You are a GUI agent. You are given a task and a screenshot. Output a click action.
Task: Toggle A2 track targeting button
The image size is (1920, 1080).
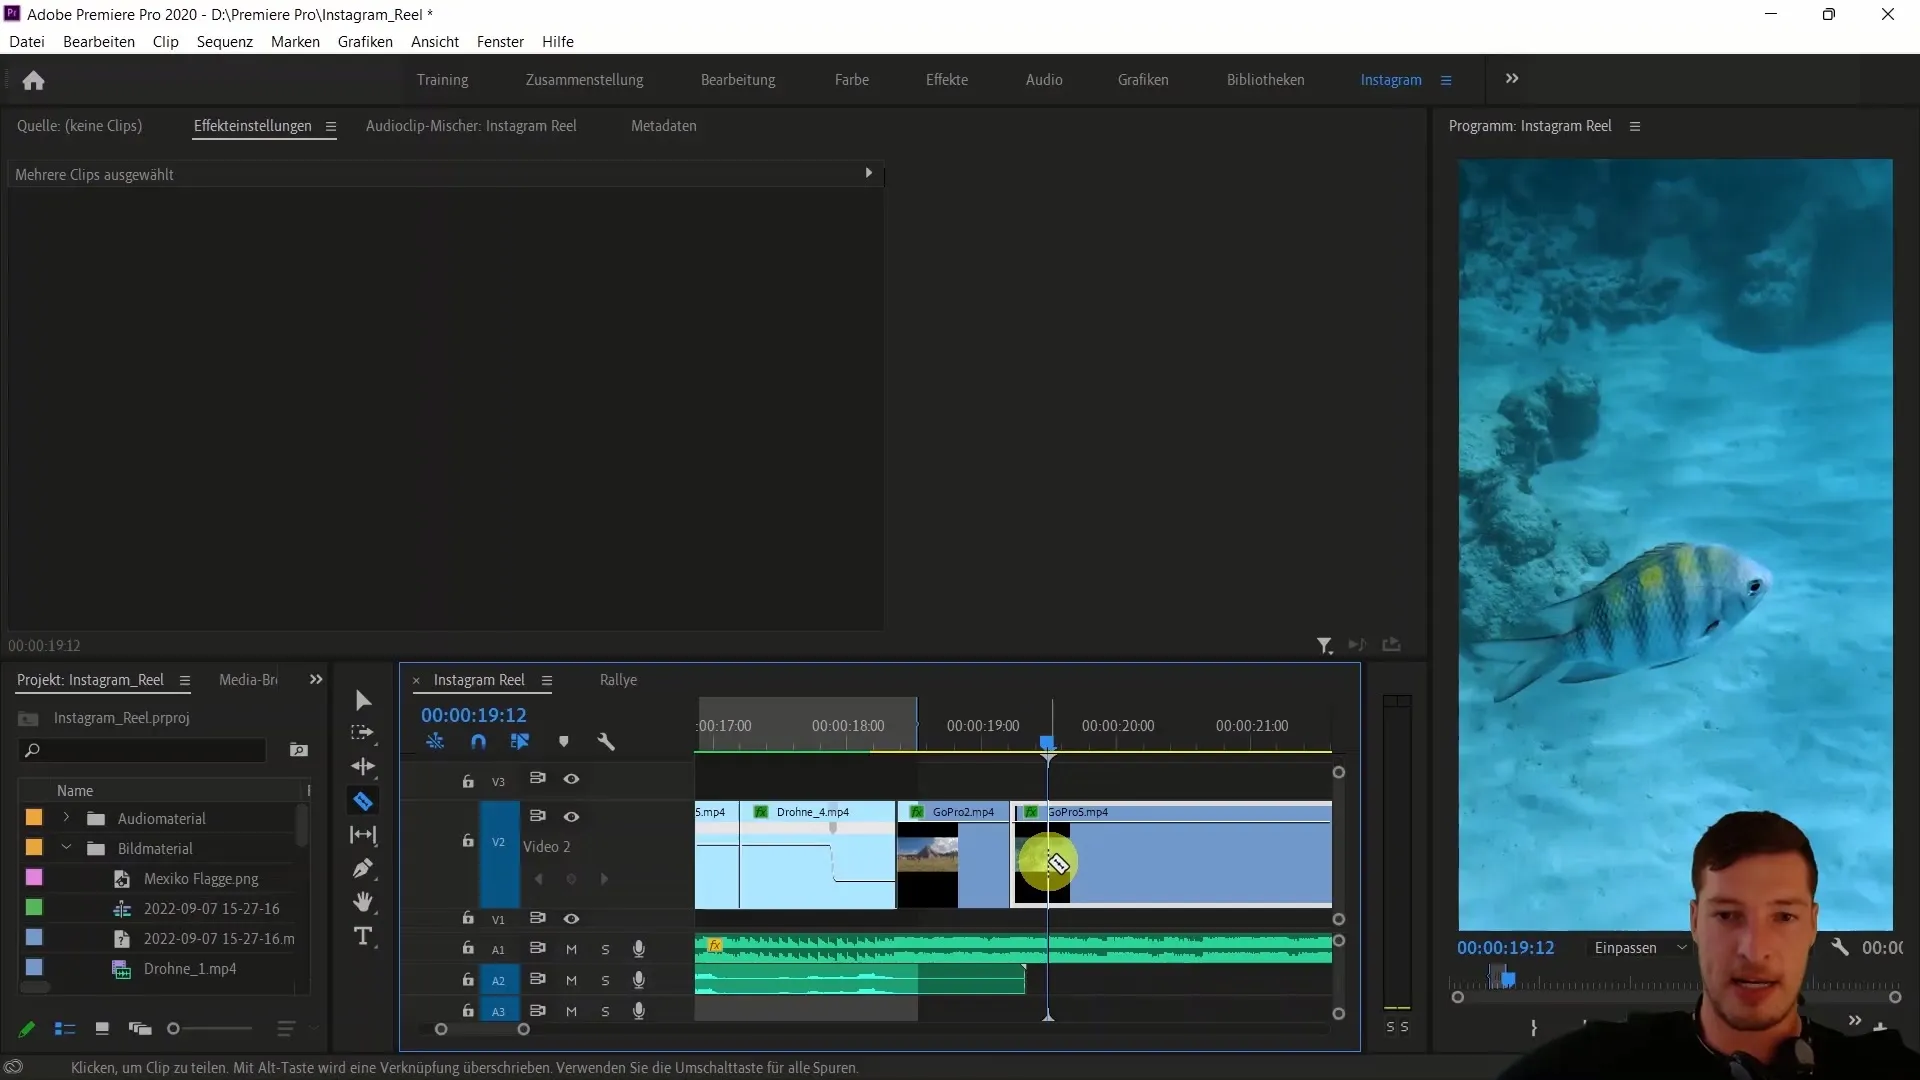click(x=498, y=981)
